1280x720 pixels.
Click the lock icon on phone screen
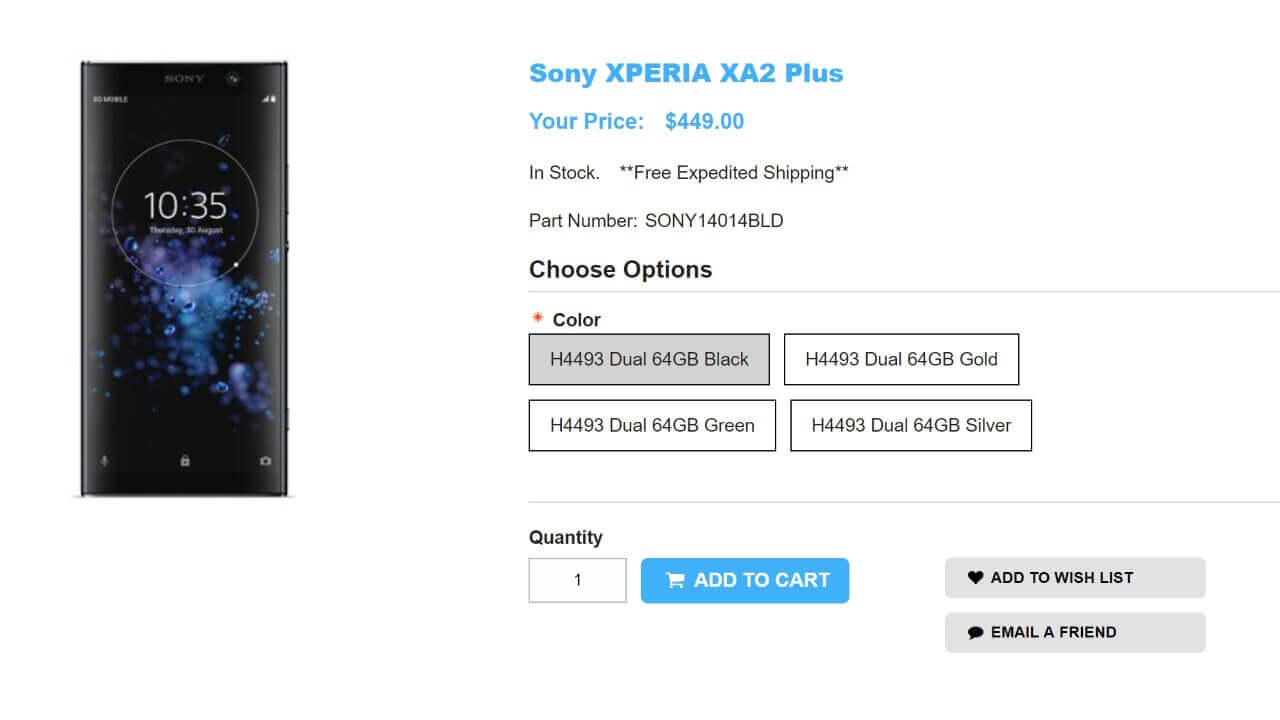(185, 461)
